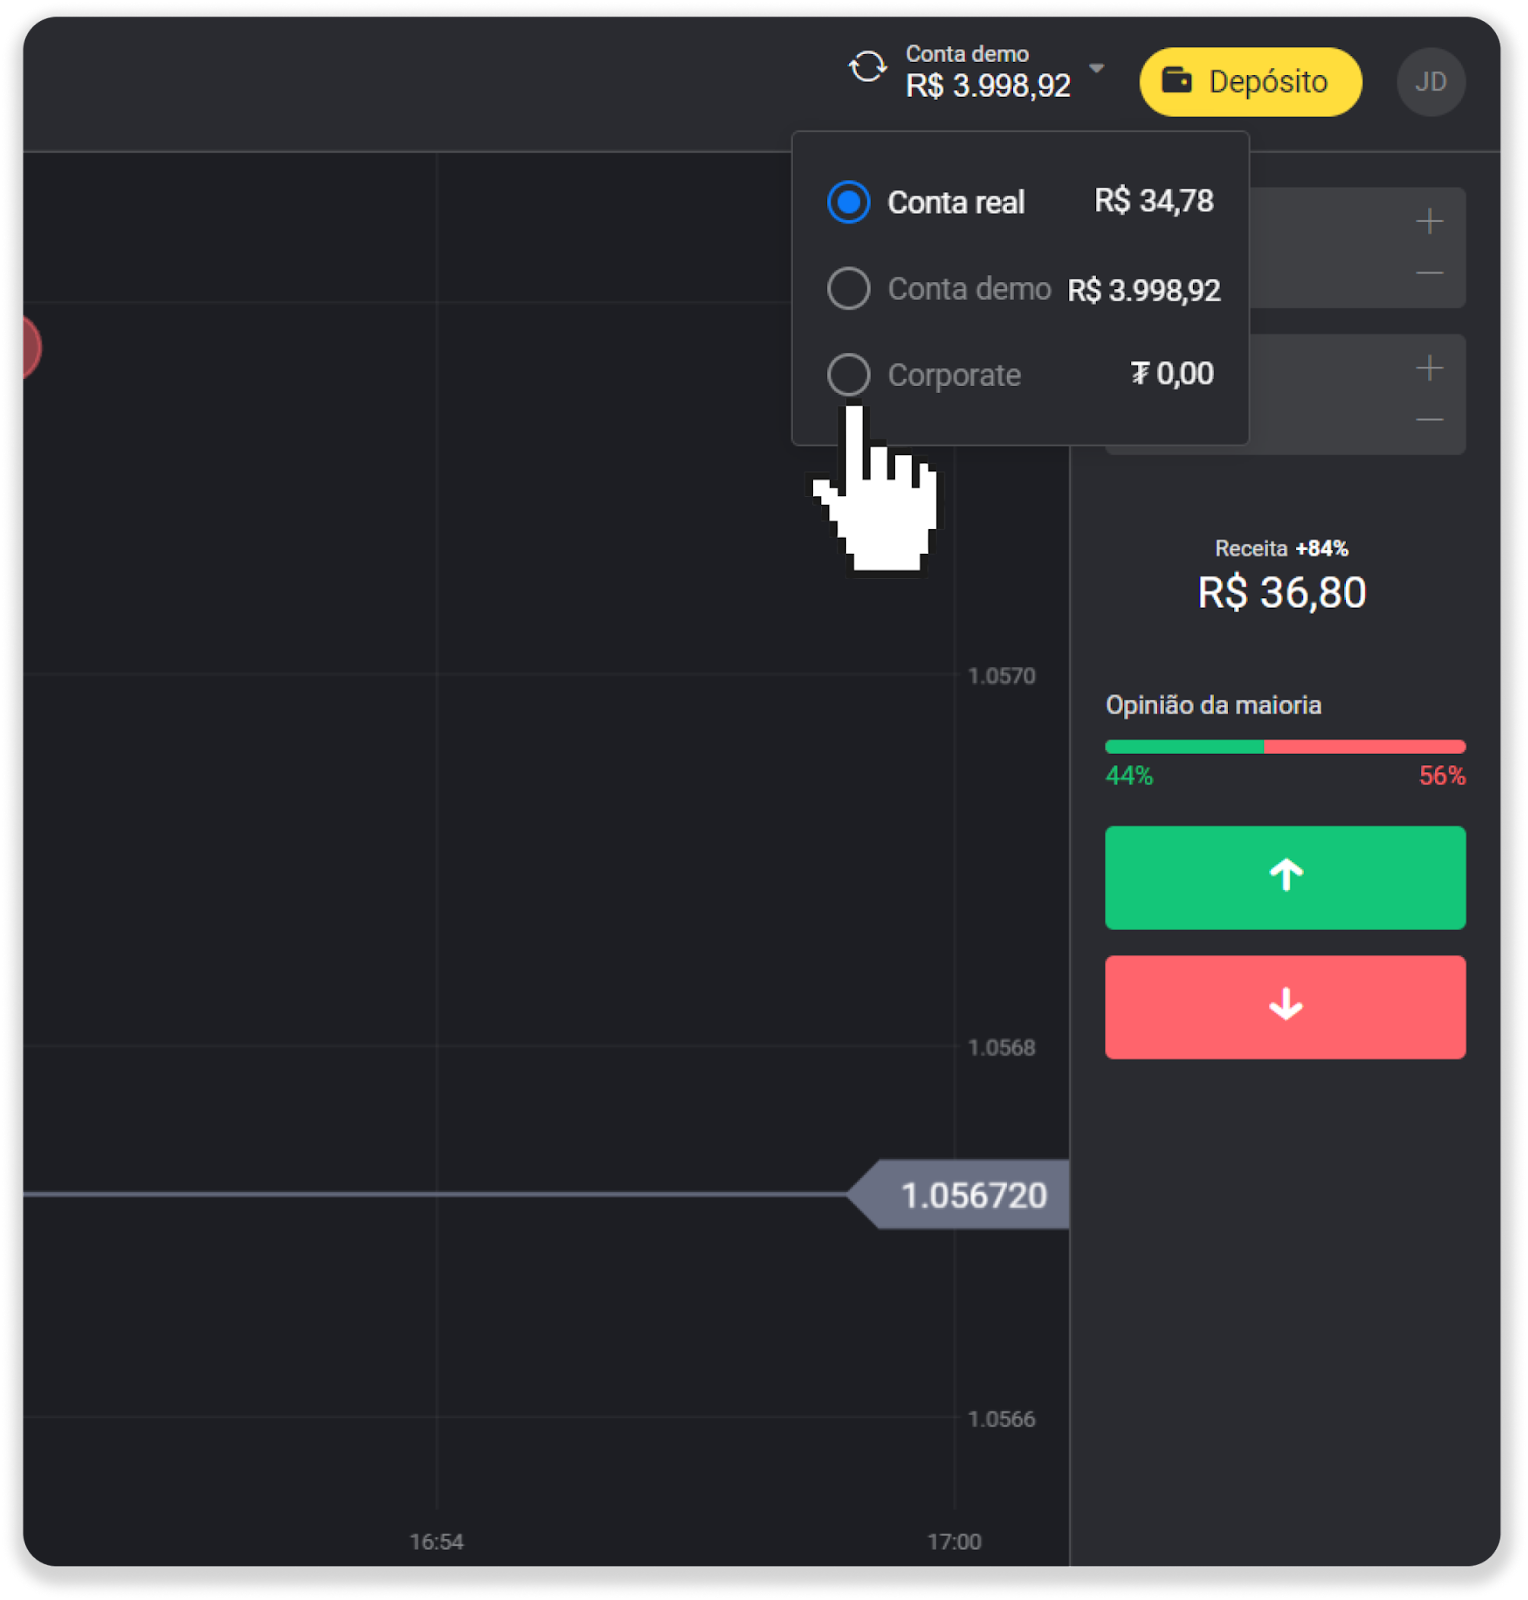Screen dimensions: 1528x1600
Task: Click the white up arrow trade icon
Action: [1286, 875]
